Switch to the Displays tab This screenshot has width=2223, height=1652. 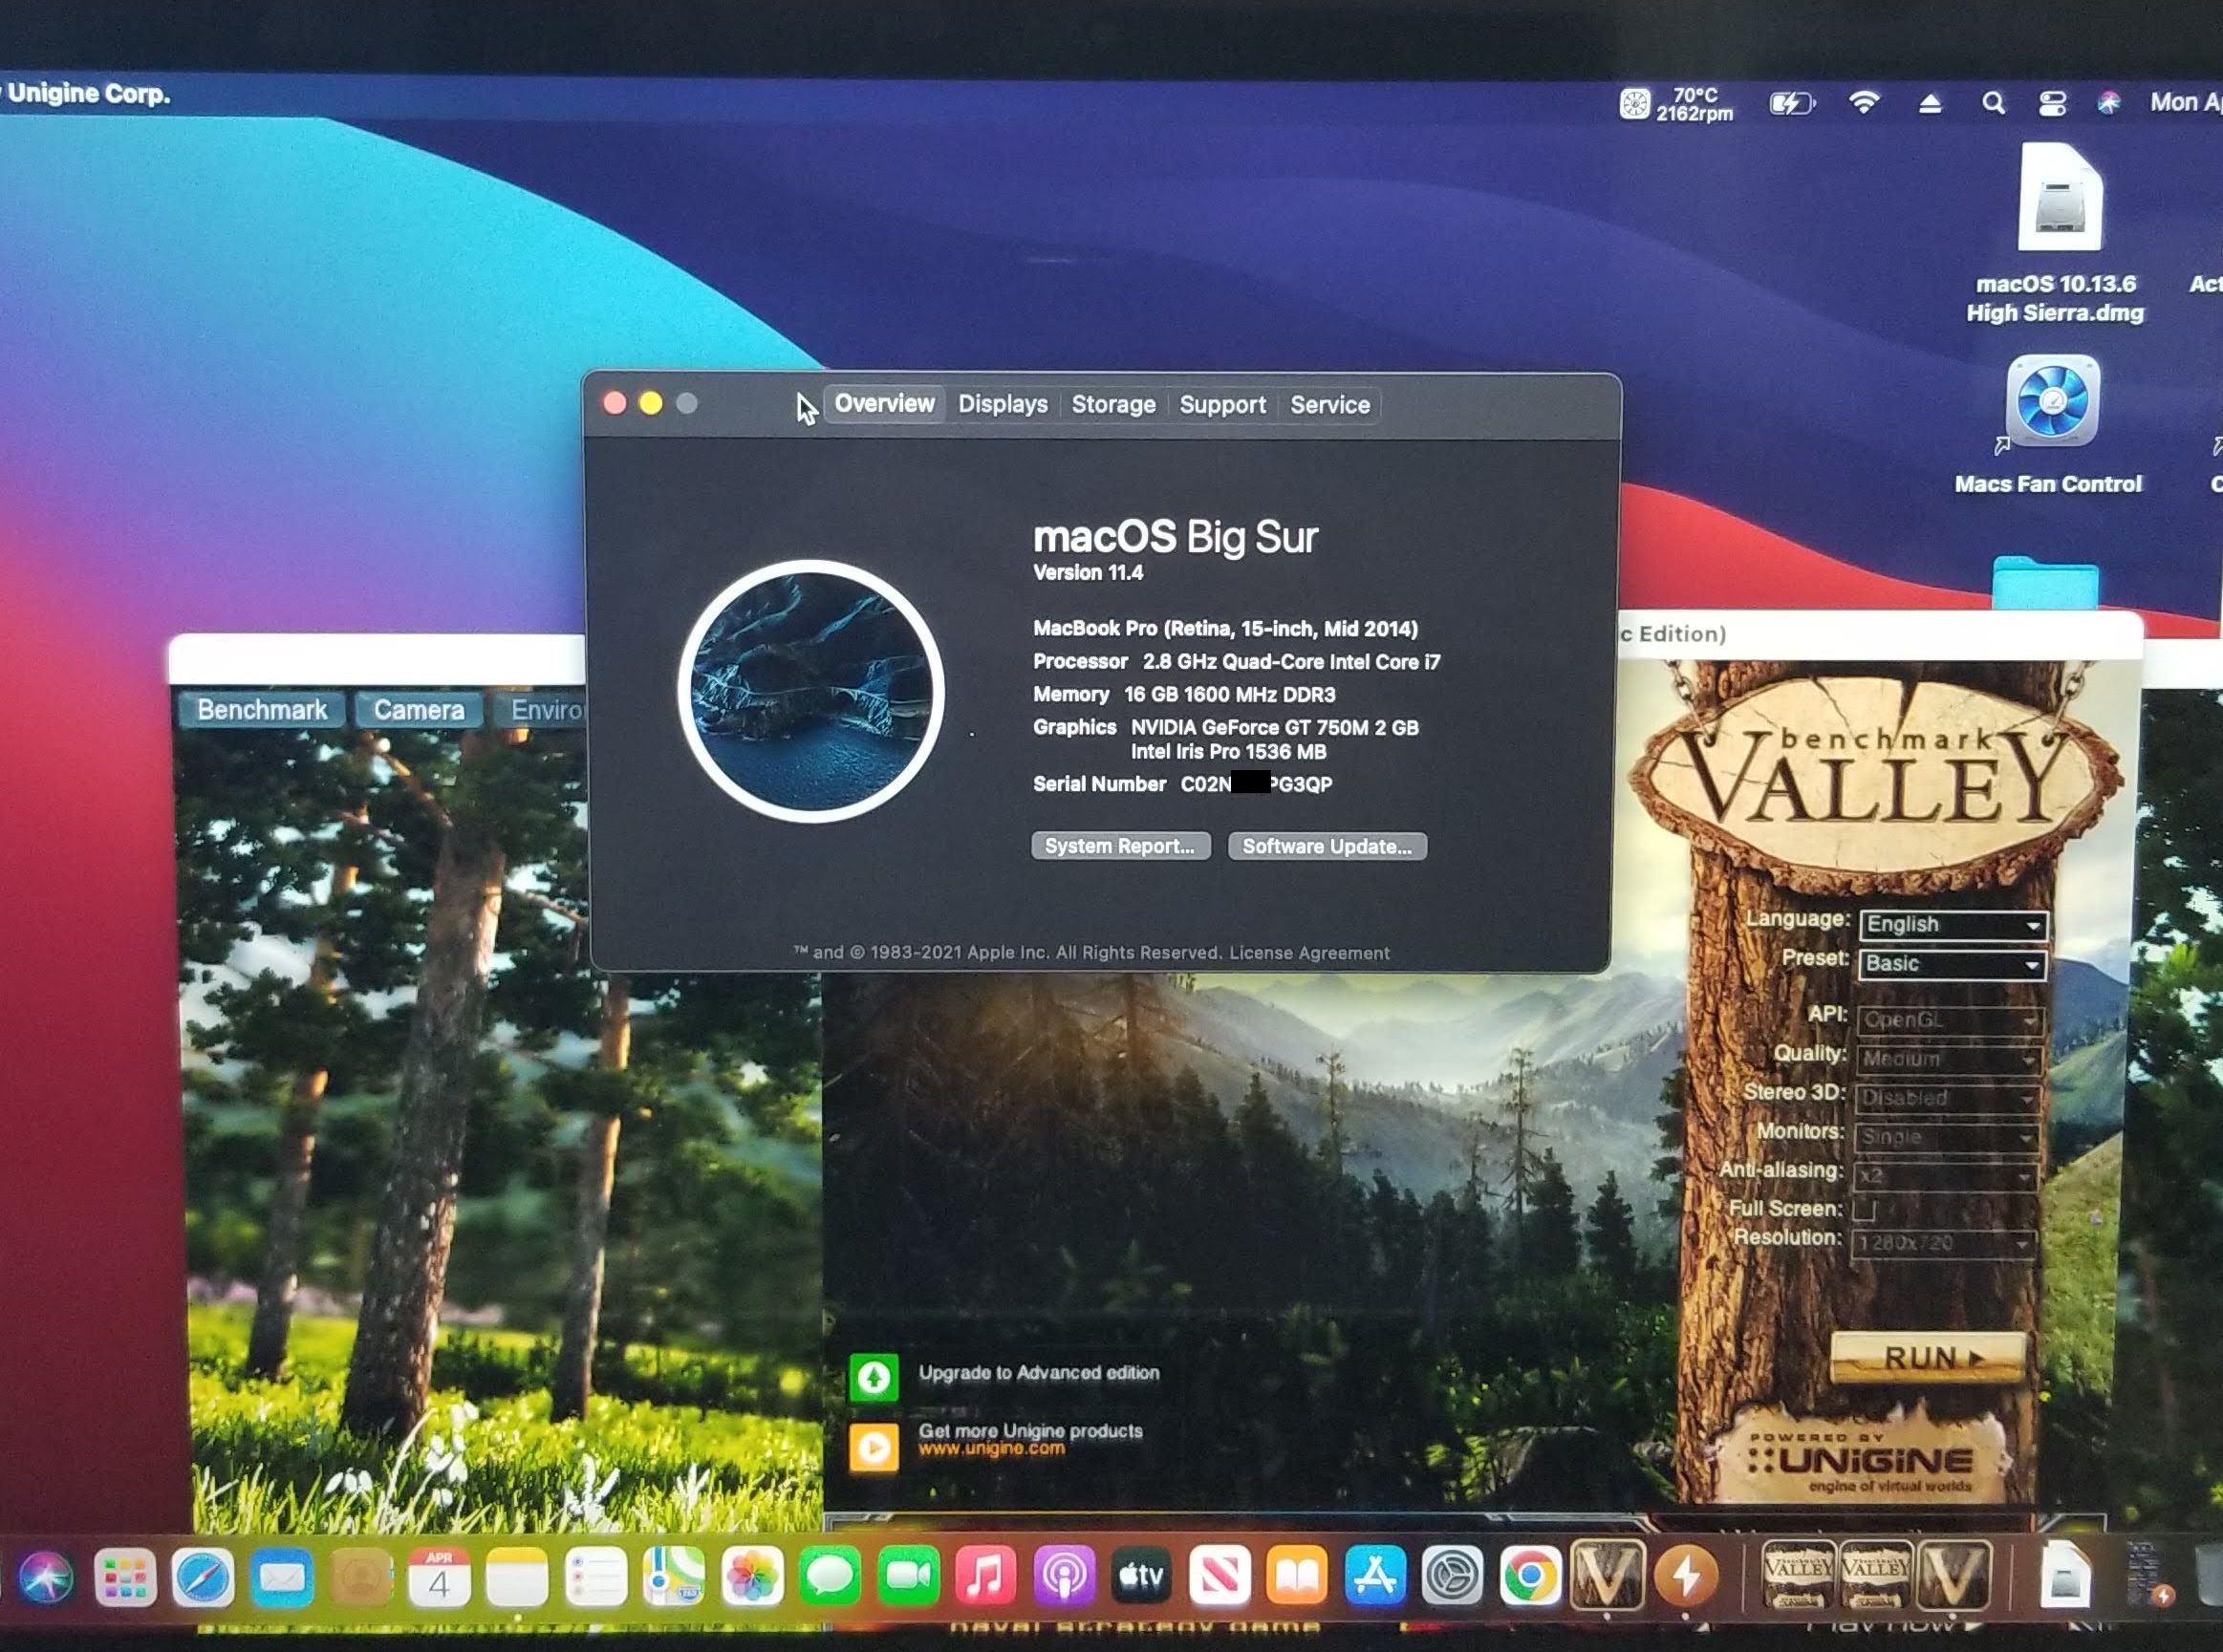click(1002, 404)
